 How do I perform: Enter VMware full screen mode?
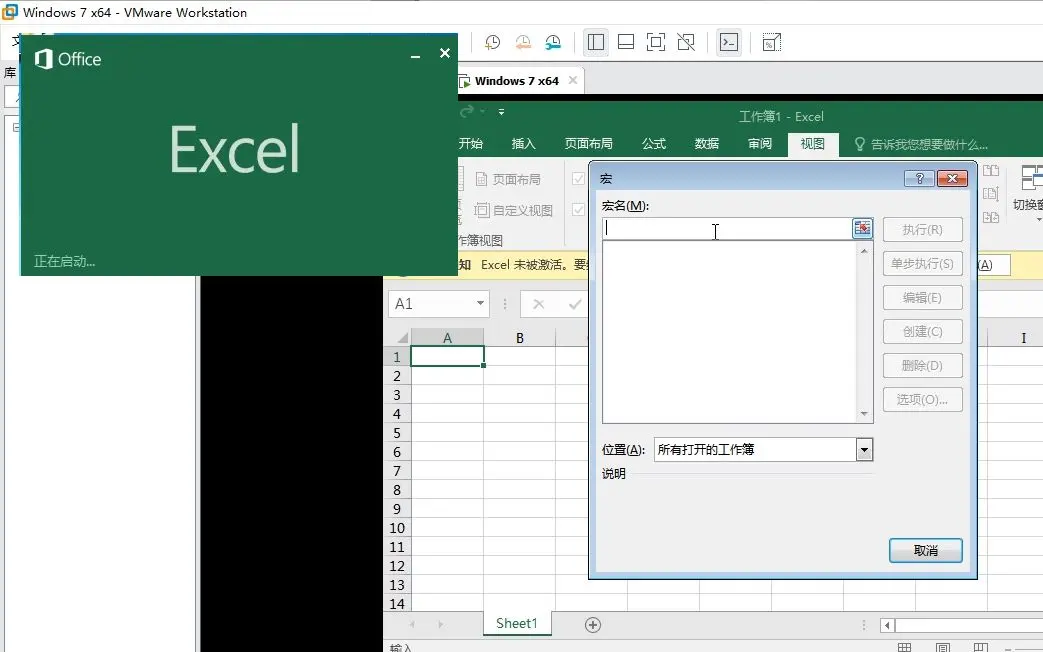pyautogui.click(x=656, y=43)
